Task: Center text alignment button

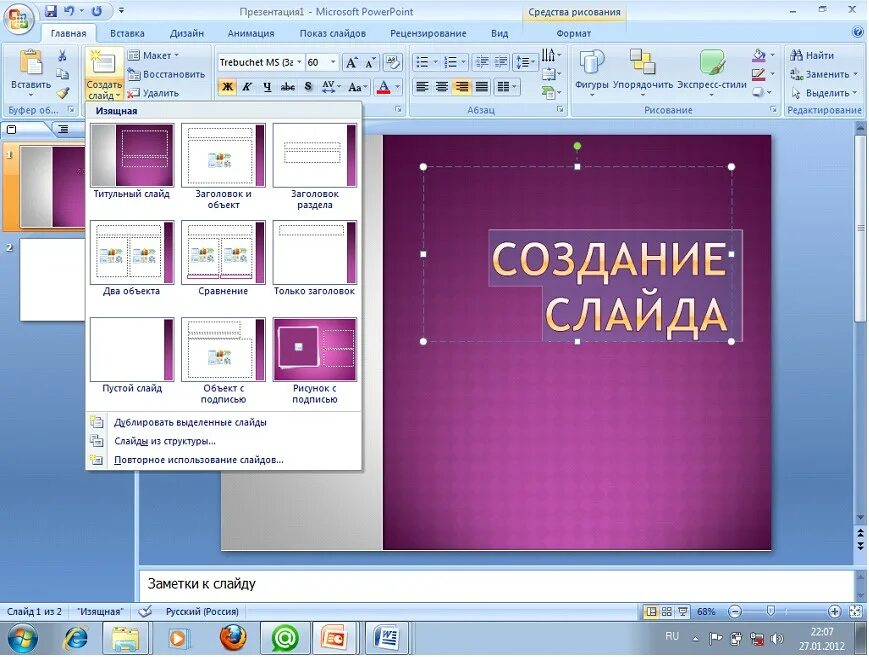Action: (x=442, y=86)
